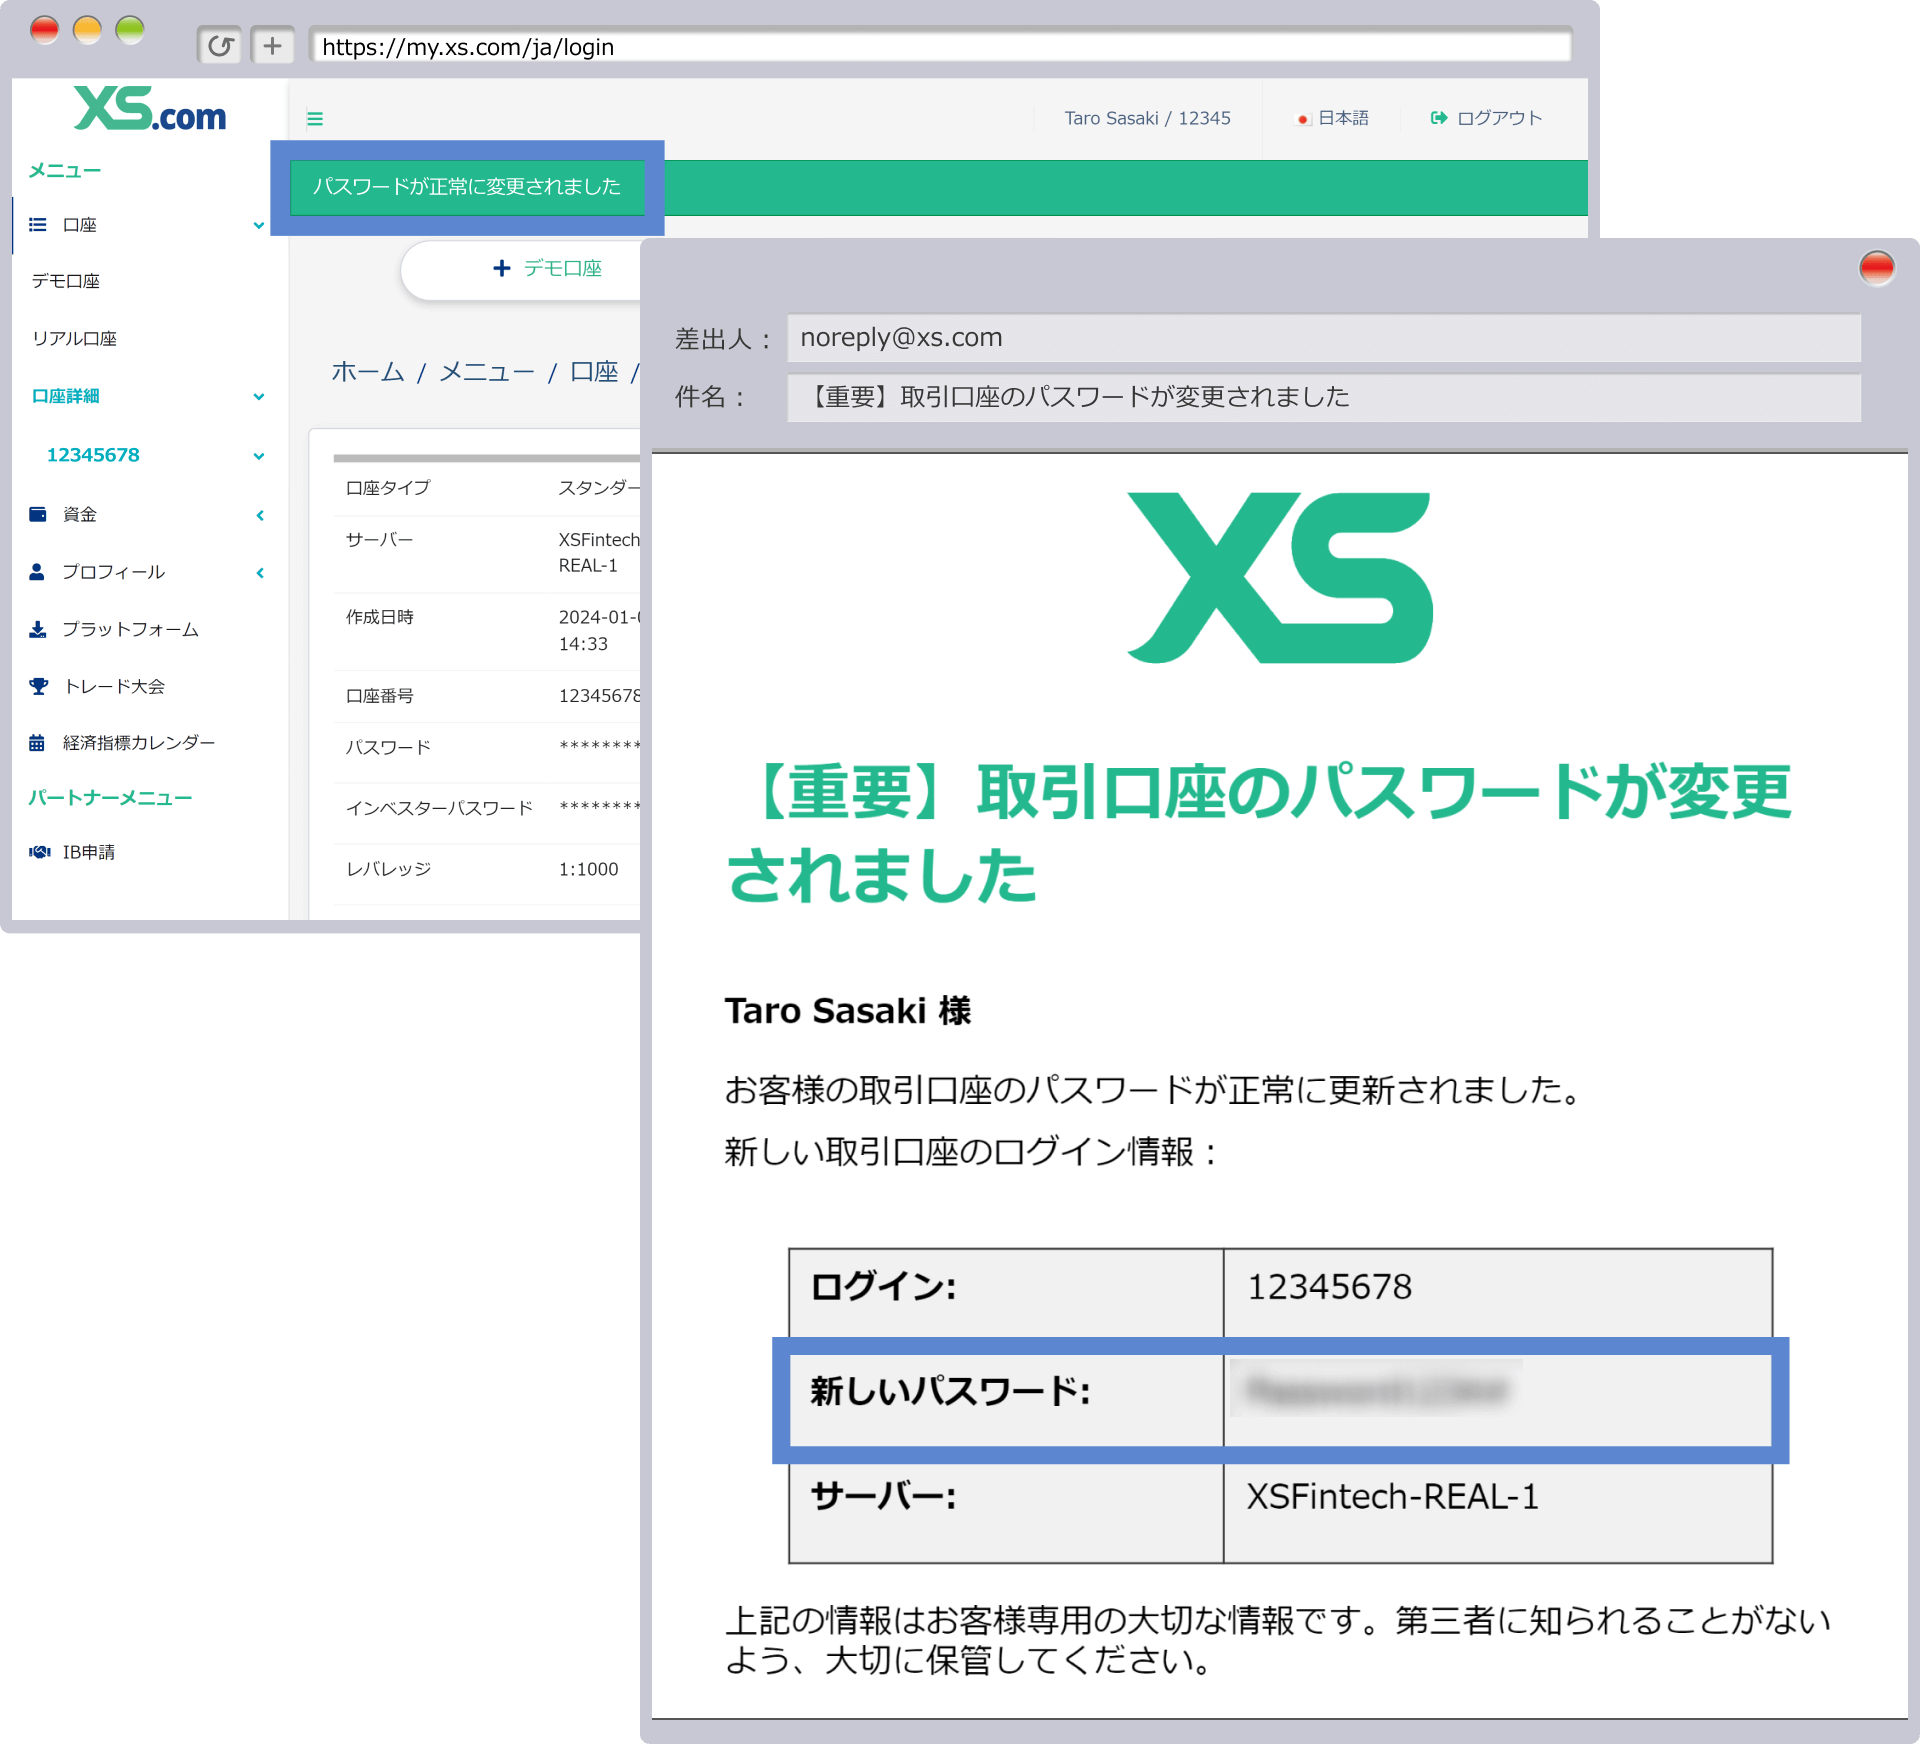Expand the プロフィール chevron
The height and width of the screenshot is (1744, 1920).
[x=260, y=573]
